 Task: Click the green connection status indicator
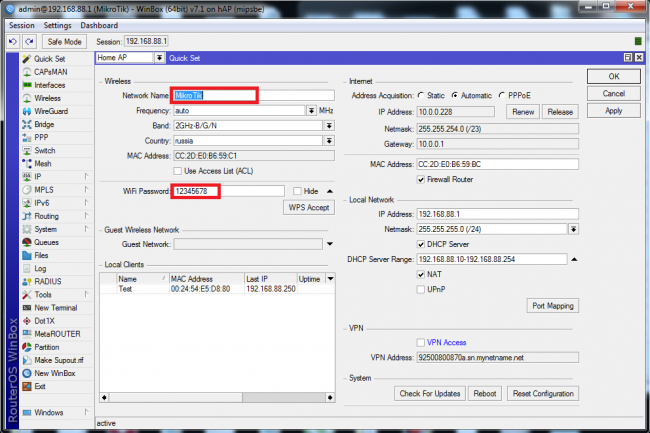[638, 41]
